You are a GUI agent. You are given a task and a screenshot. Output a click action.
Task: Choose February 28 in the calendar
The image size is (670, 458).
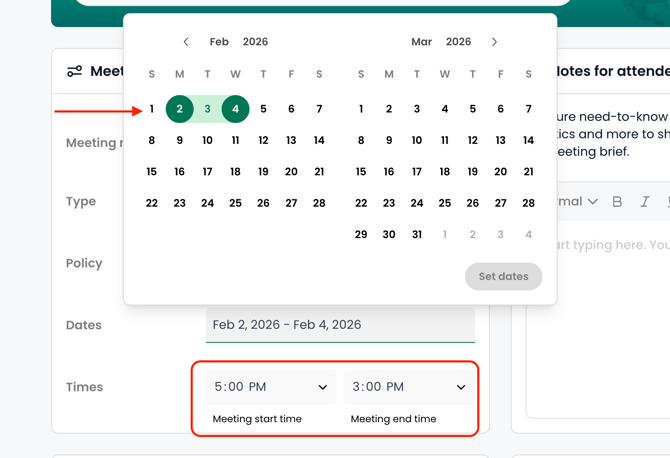pos(319,203)
